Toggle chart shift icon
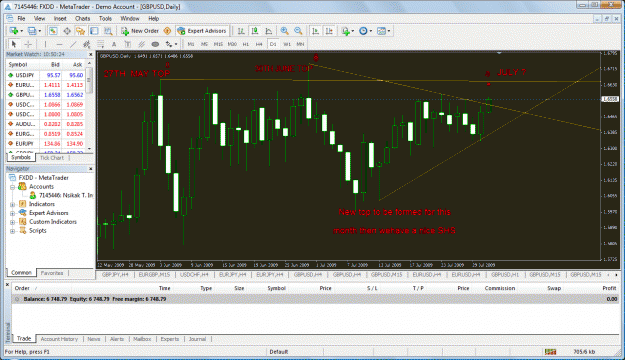This screenshot has height=360, width=625. coord(329,31)
